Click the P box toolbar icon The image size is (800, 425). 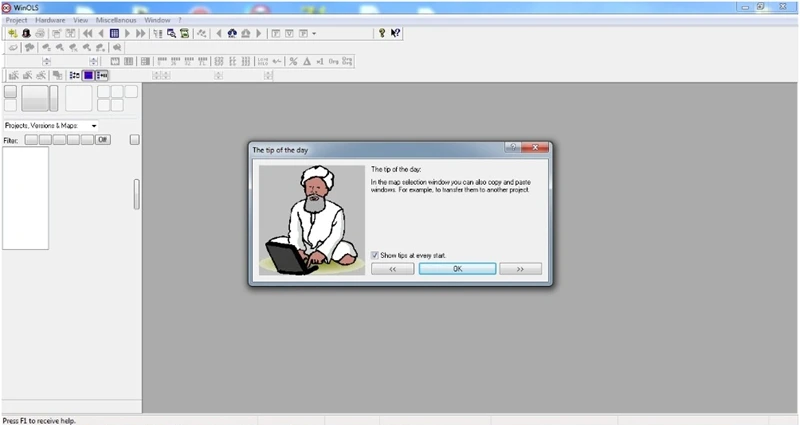(303, 33)
